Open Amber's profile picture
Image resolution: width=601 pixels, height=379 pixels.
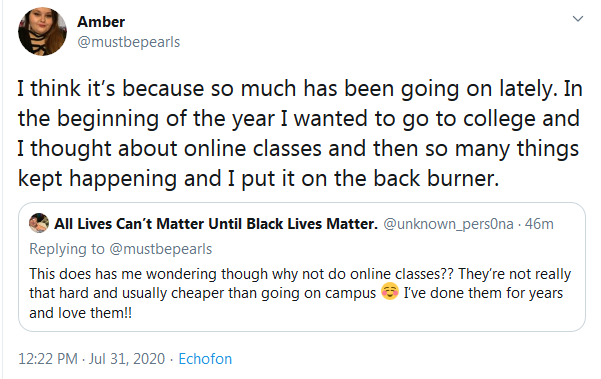(x=42, y=31)
